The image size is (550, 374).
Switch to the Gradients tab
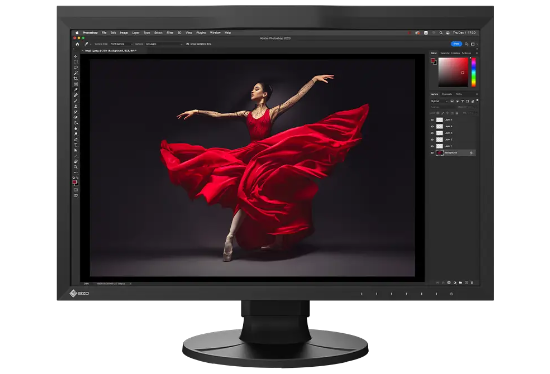click(x=456, y=53)
